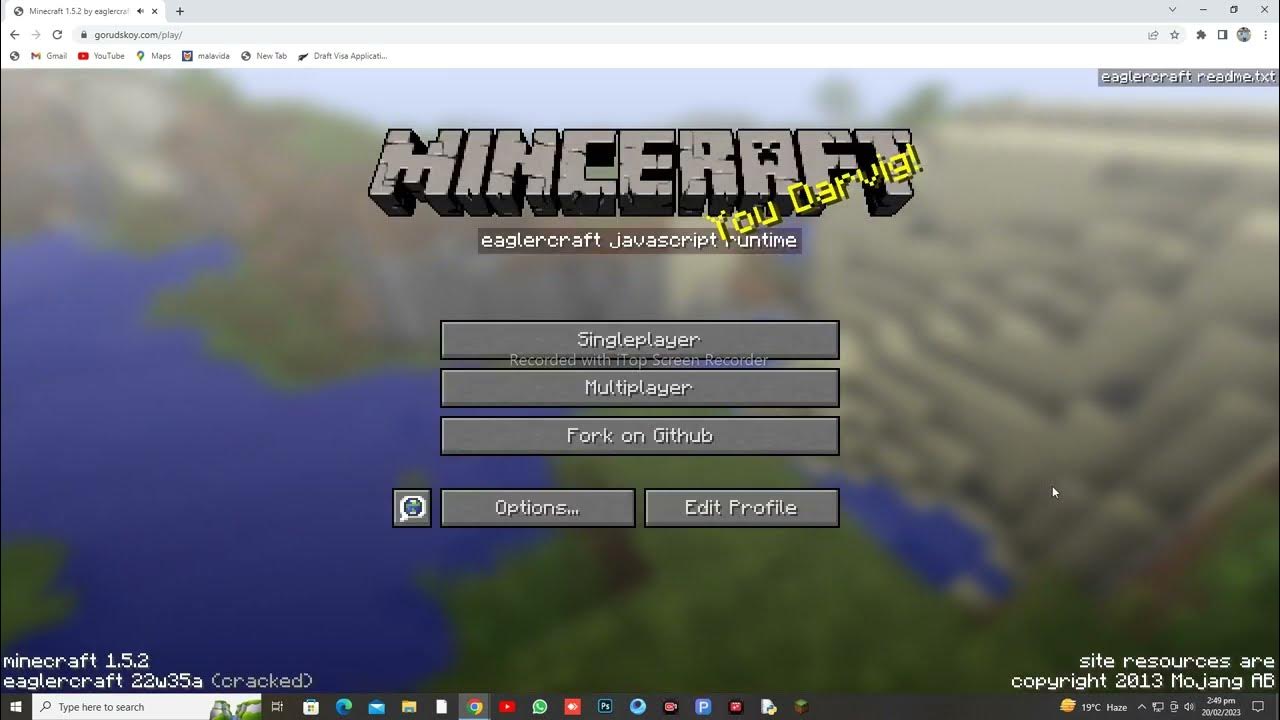Click Edit Profile
1280x720 pixels.
click(x=742, y=508)
